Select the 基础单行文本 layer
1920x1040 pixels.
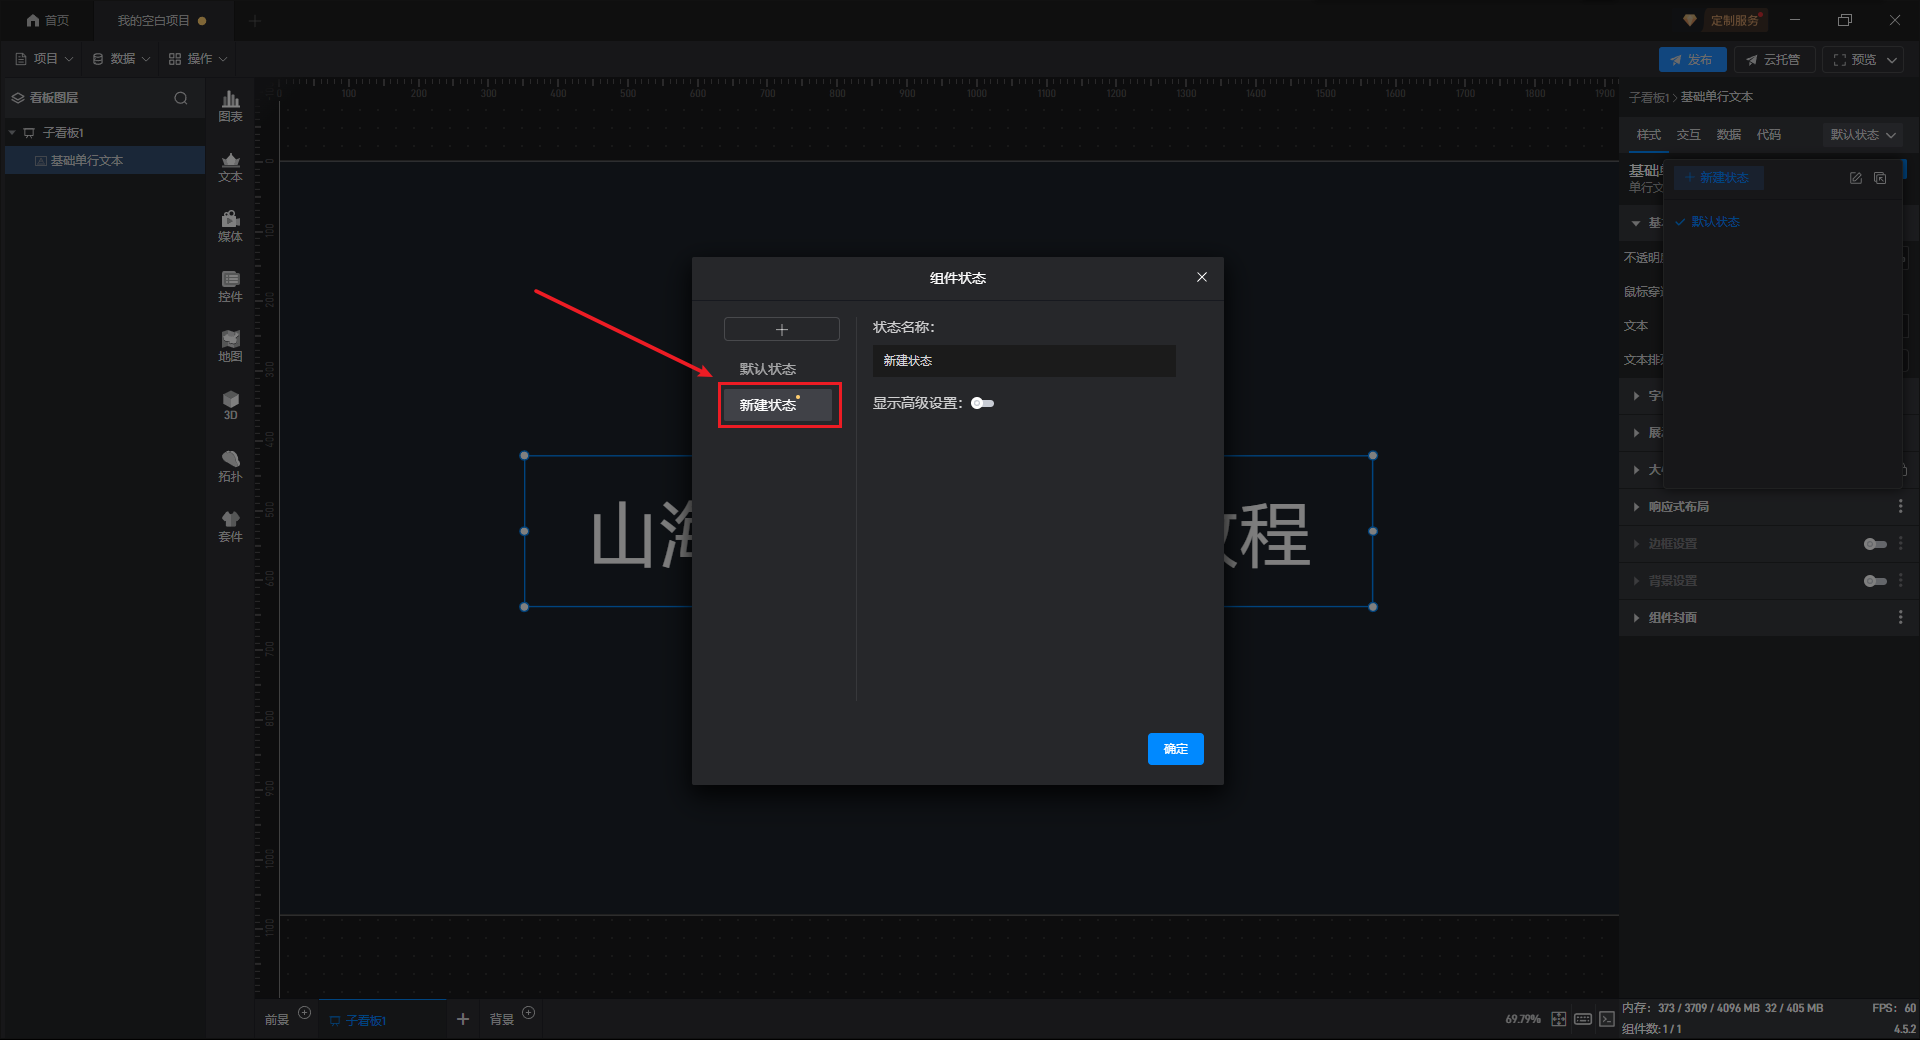(105, 160)
